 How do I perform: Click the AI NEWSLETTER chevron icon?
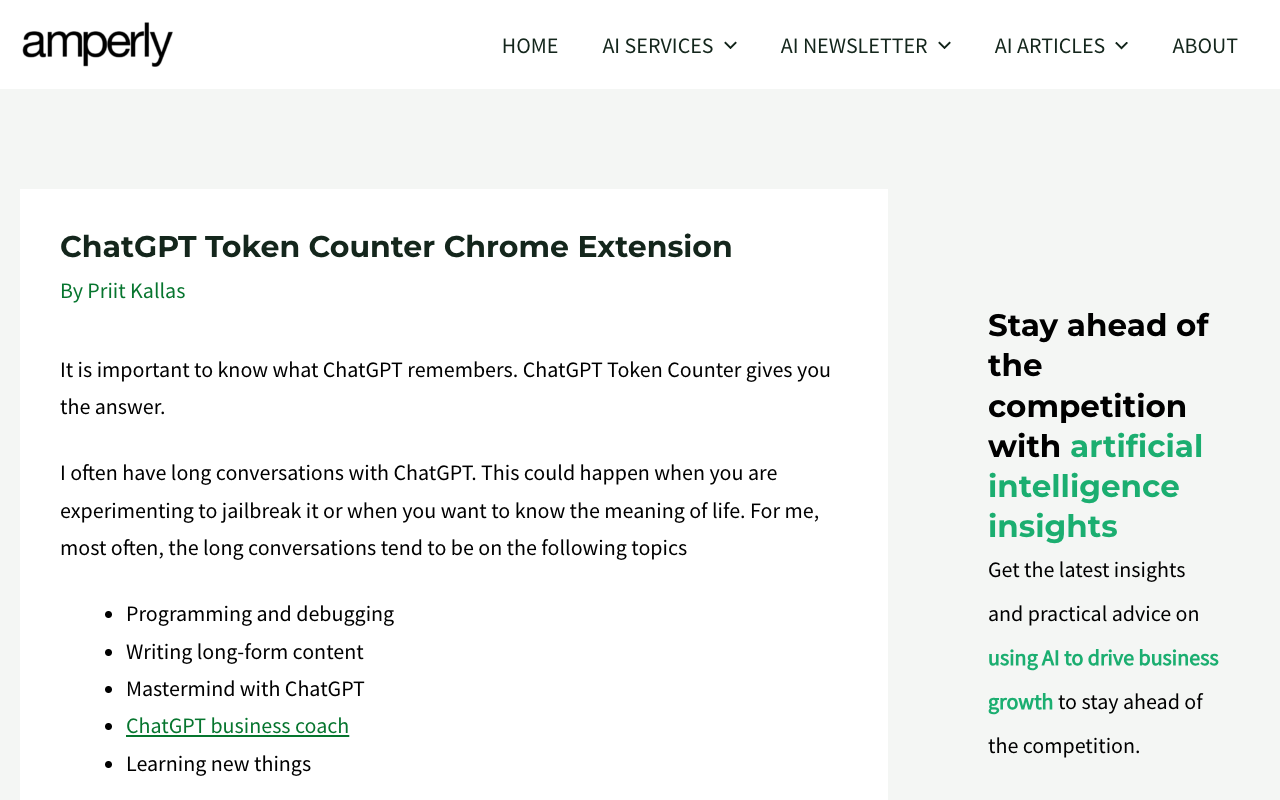click(x=944, y=45)
